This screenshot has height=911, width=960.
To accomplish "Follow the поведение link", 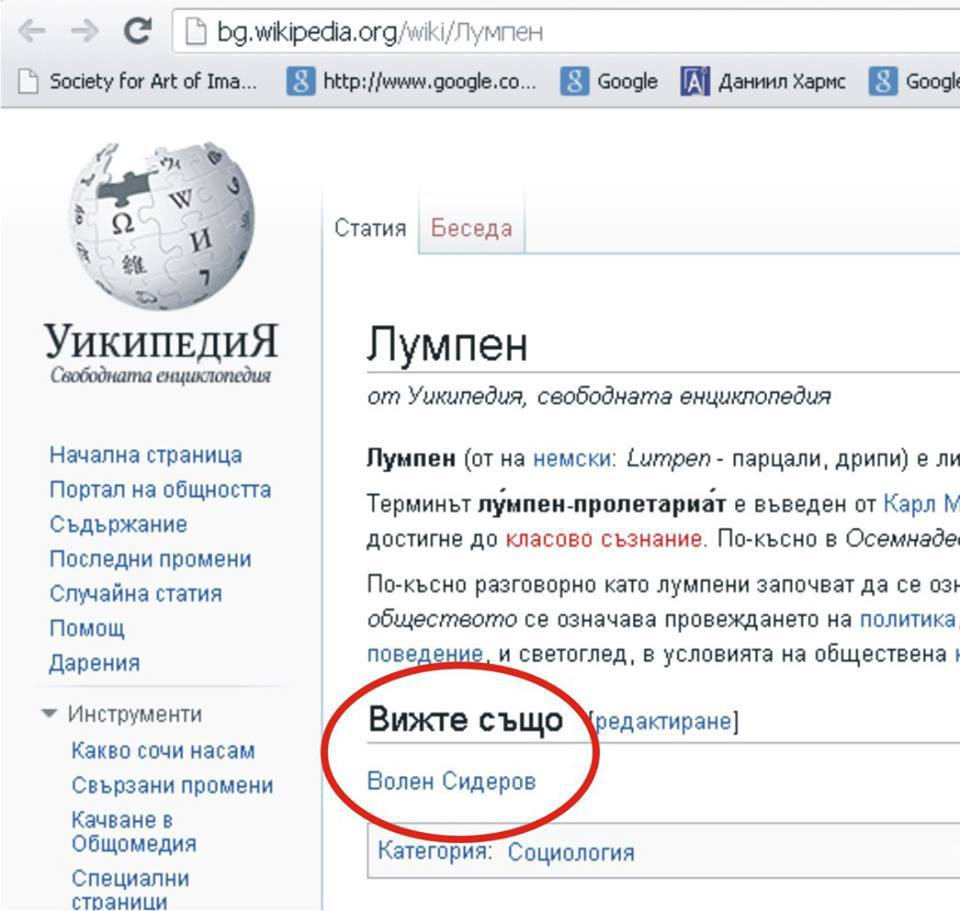I will pyautogui.click(x=425, y=654).
